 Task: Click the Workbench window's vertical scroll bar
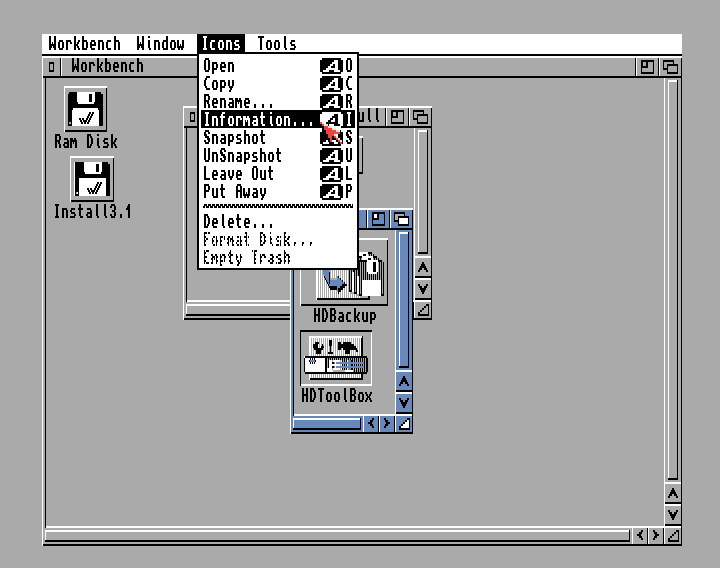point(673,280)
